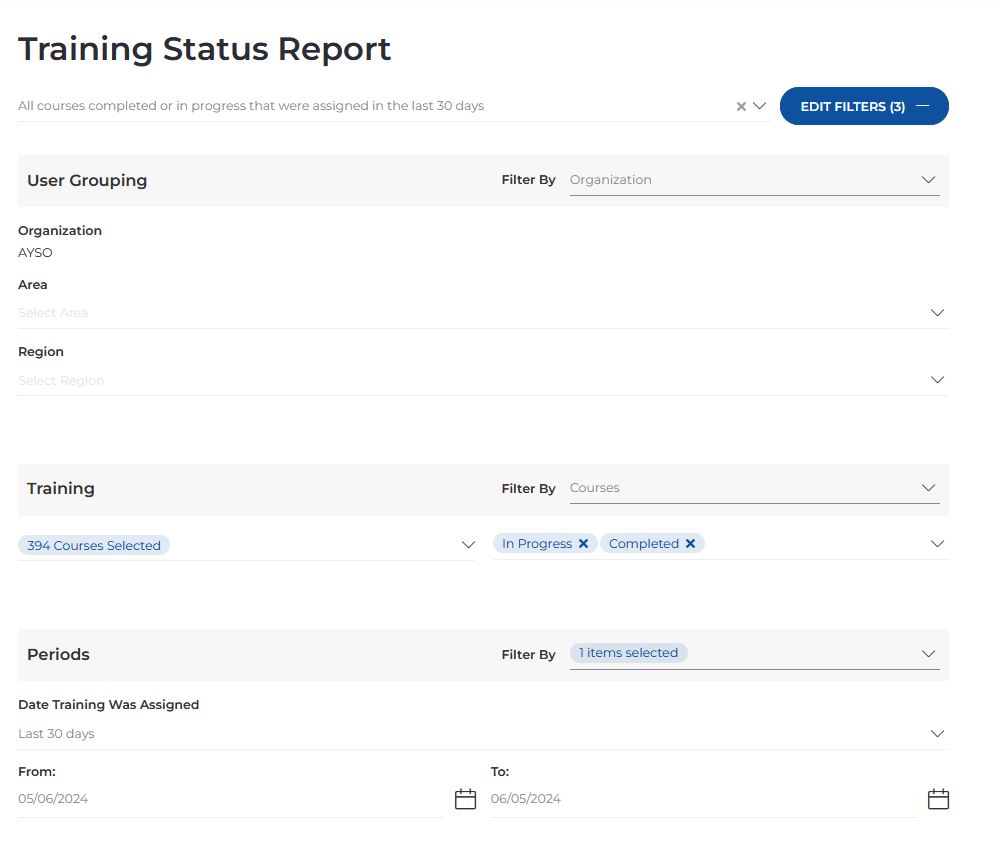Image resolution: width=995 pixels, height=858 pixels.
Task: Expand the Last 30 days date range dropdown
Action: [937, 734]
